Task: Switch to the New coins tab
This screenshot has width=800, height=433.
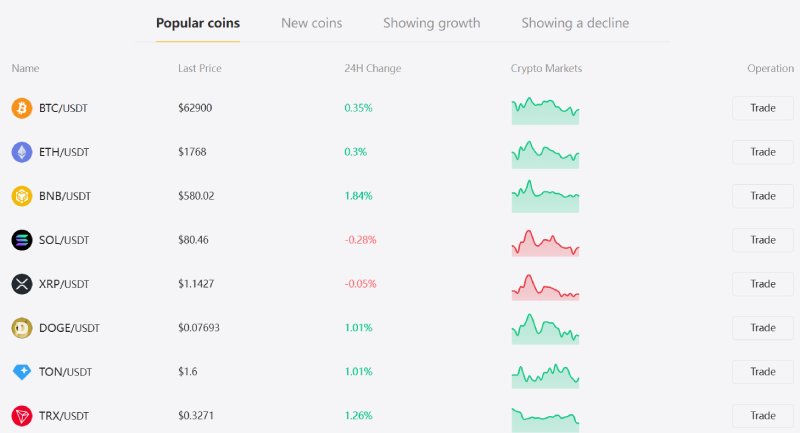Action: click(312, 23)
